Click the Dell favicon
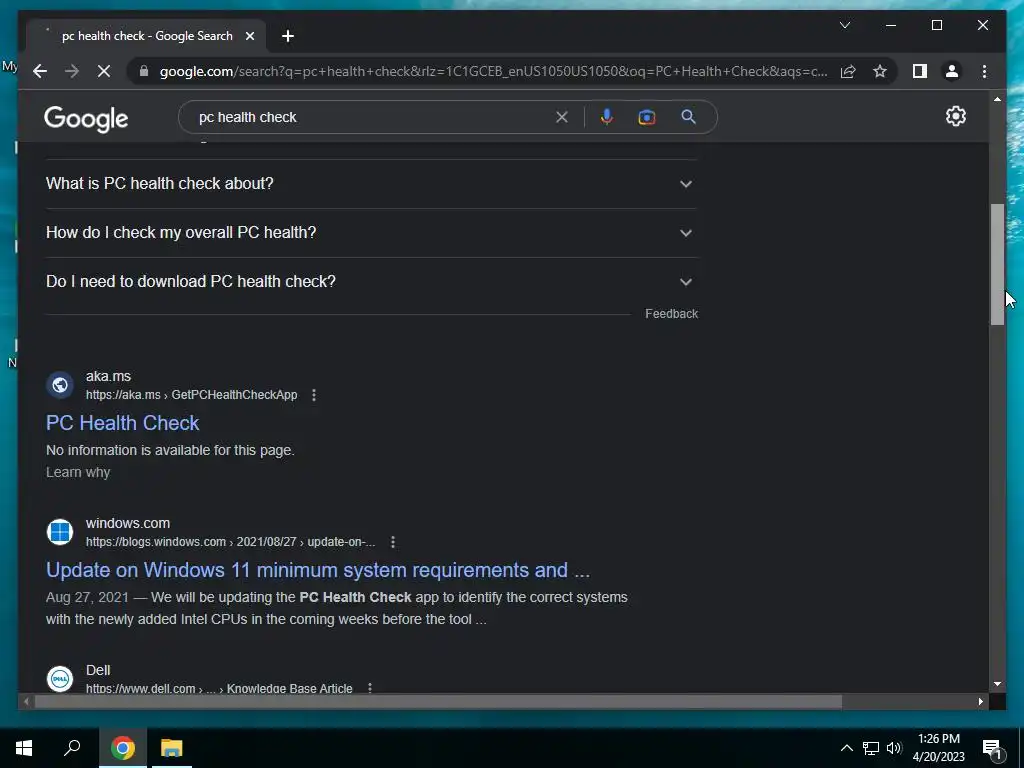The height and width of the screenshot is (768, 1024). point(60,679)
